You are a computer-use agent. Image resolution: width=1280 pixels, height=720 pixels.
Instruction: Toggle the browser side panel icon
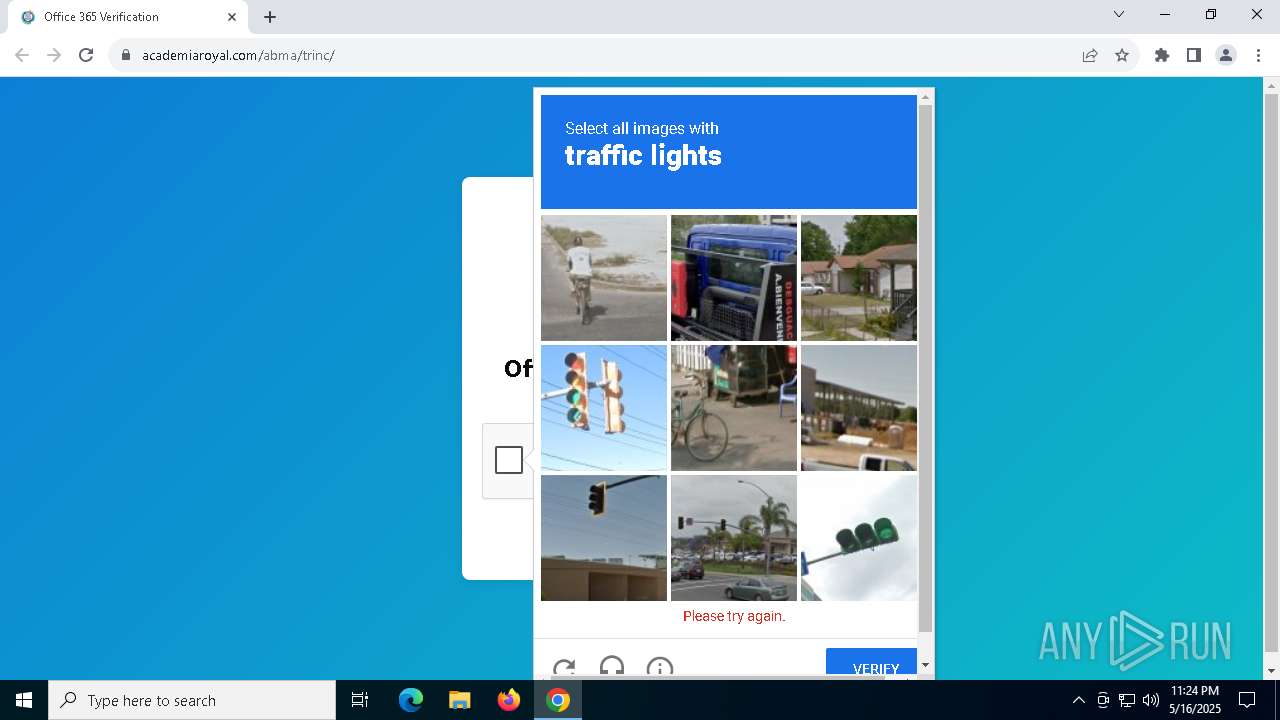(1194, 55)
